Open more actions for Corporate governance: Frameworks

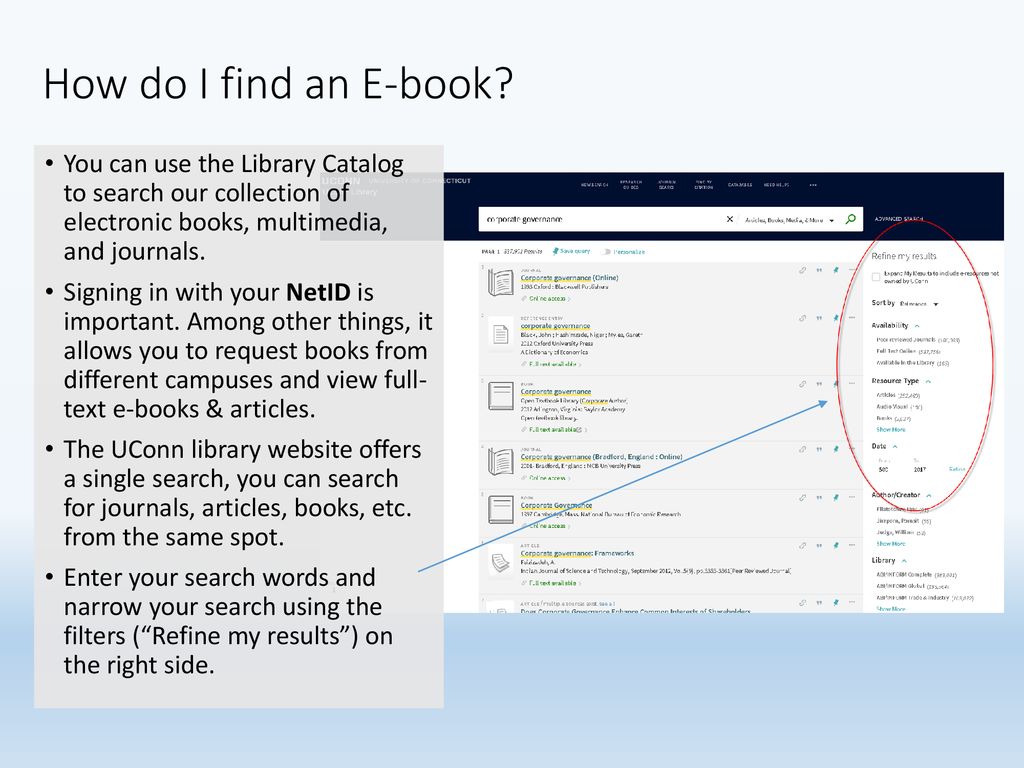(x=852, y=545)
